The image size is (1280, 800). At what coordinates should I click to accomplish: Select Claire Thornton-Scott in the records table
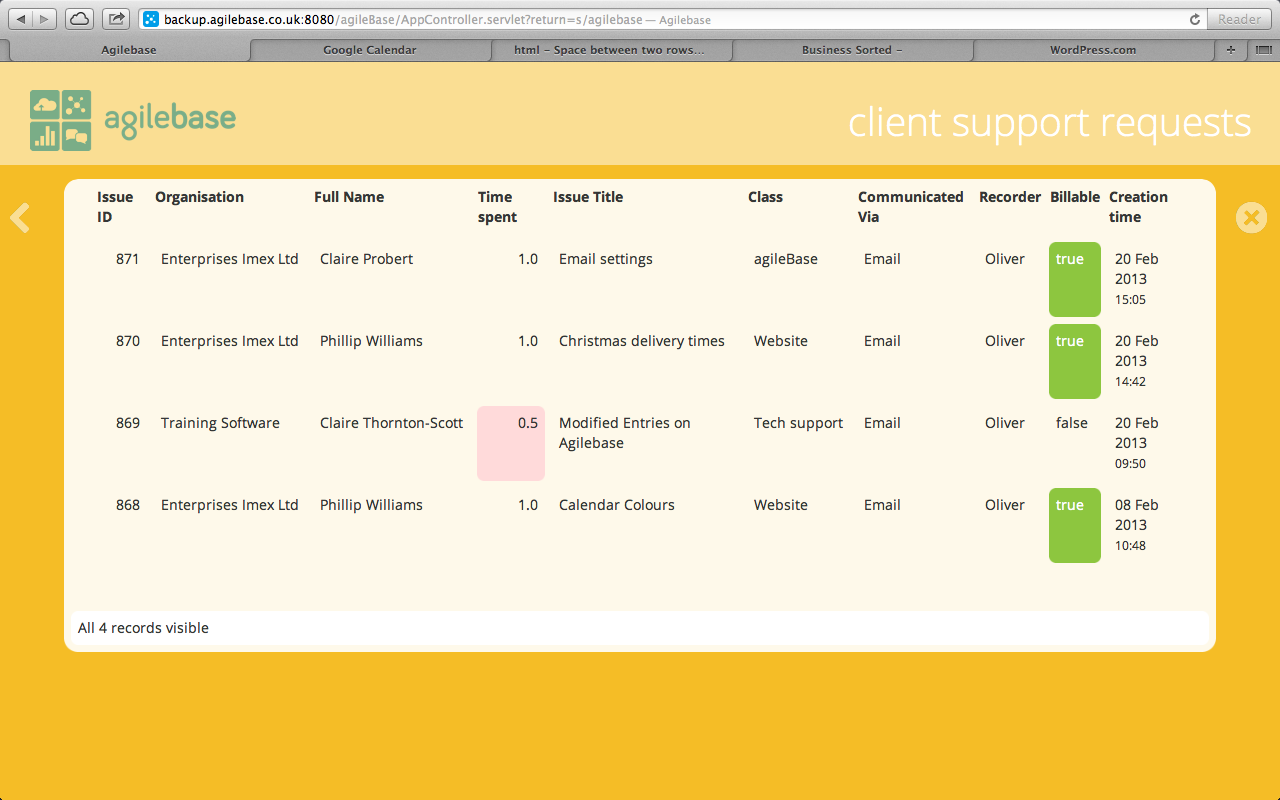coord(391,423)
